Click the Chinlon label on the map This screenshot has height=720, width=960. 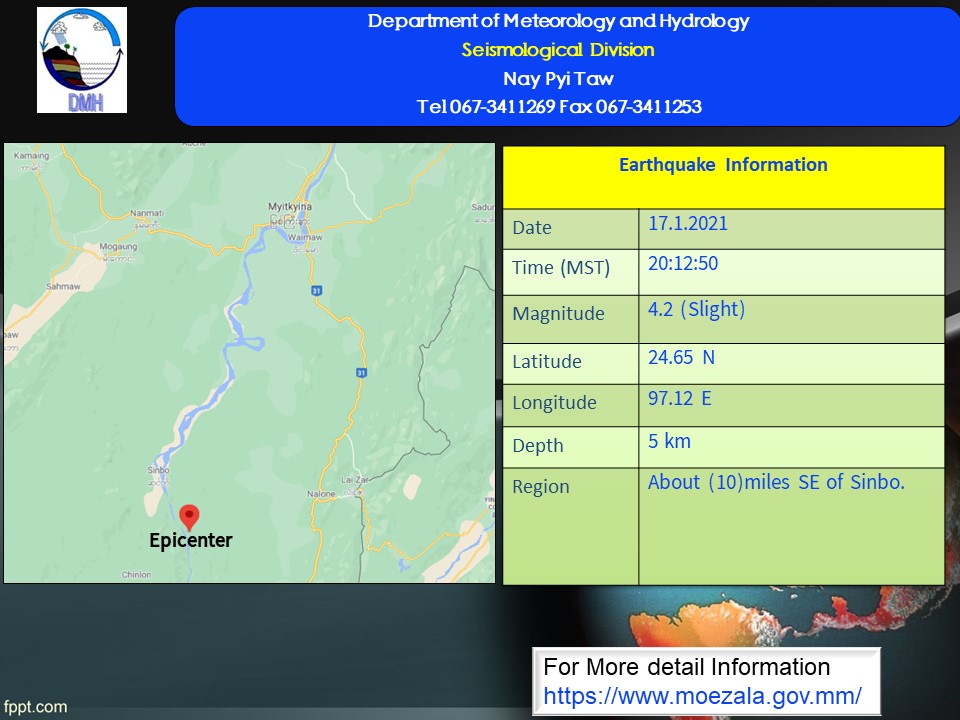coord(136,574)
